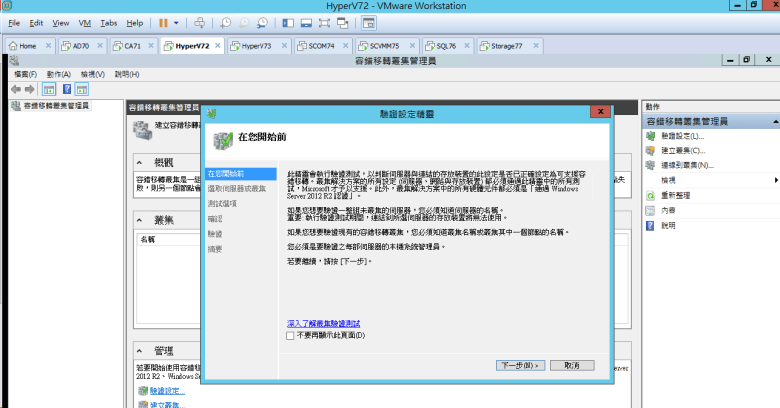Select 容錯移轉叢集管理員 node in left tree
The image size is (780, 408).
pos(50,105)
